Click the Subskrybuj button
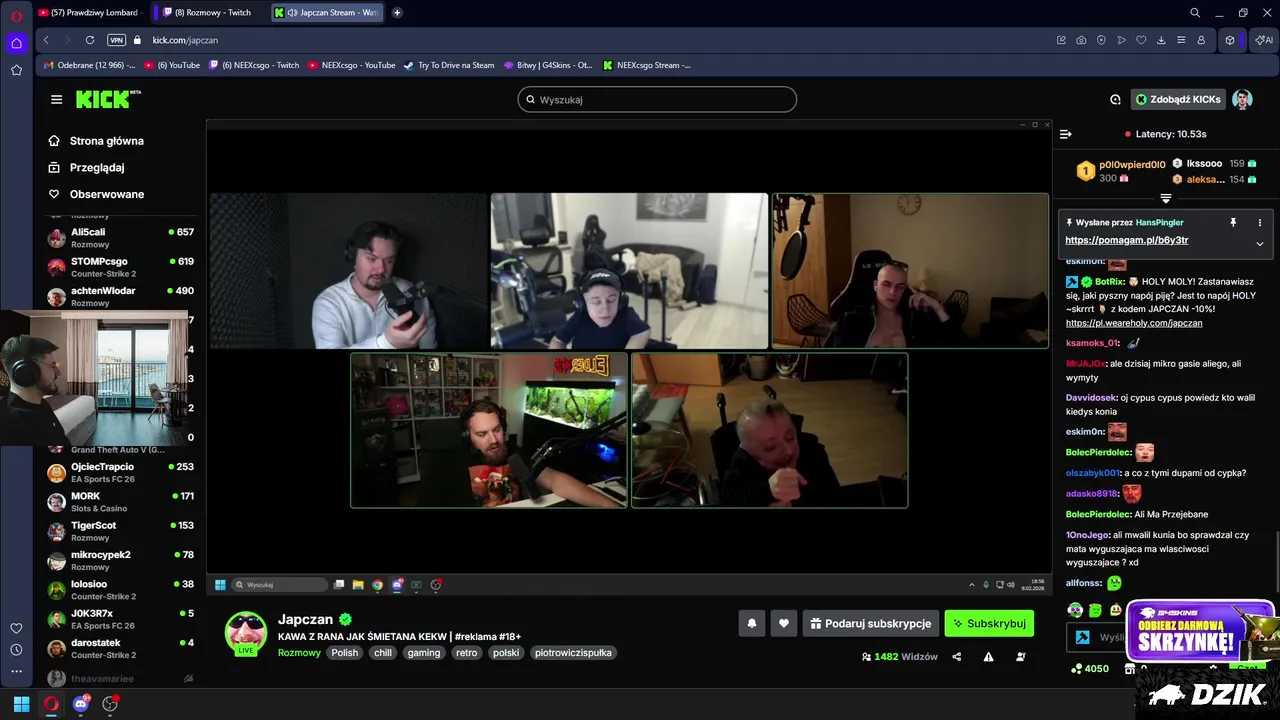The height and width of the screenshot is (720, 1280). pos(989,623)
